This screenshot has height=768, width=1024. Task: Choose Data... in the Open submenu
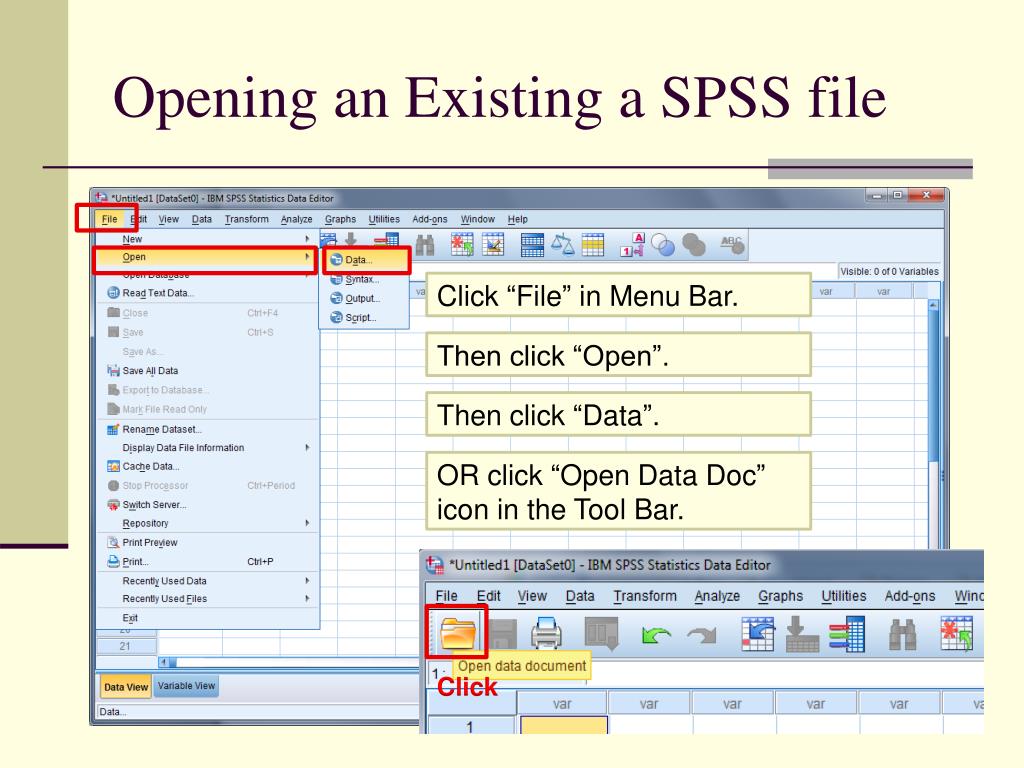pyautogui.click(x=366, y=260)
